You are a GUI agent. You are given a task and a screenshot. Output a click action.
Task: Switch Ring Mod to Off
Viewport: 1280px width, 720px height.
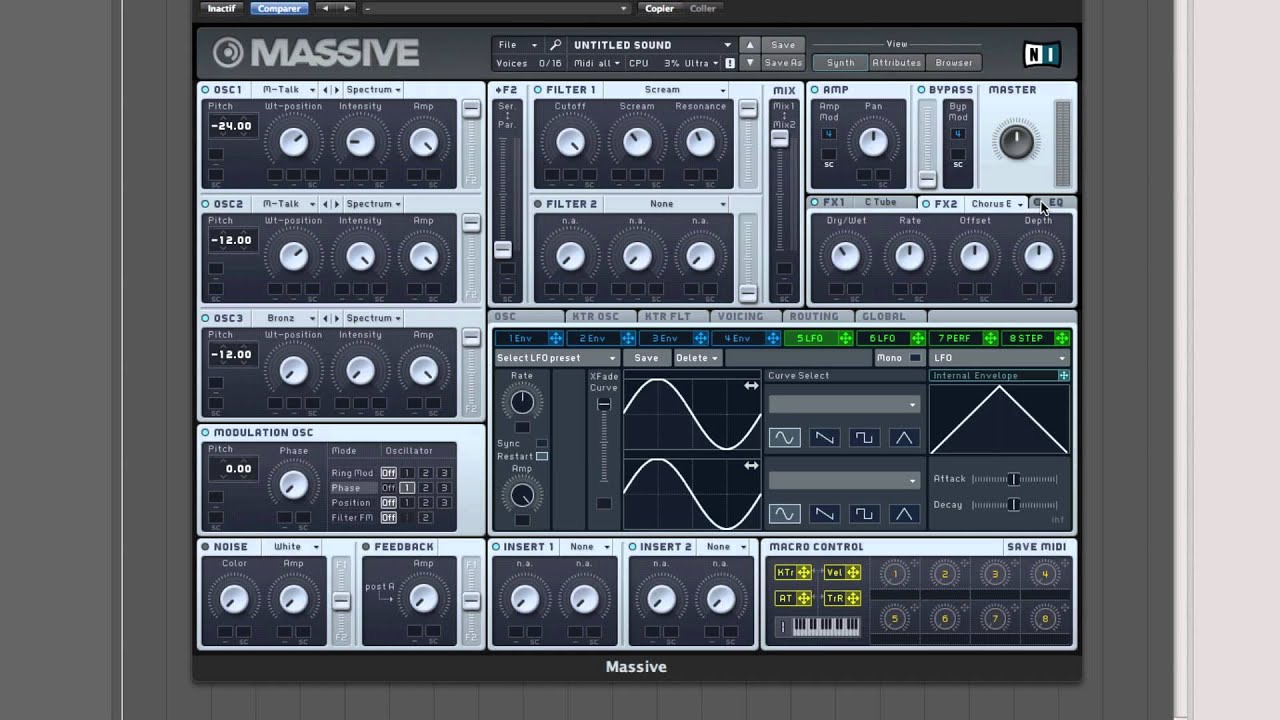click(x=388, y=473)
